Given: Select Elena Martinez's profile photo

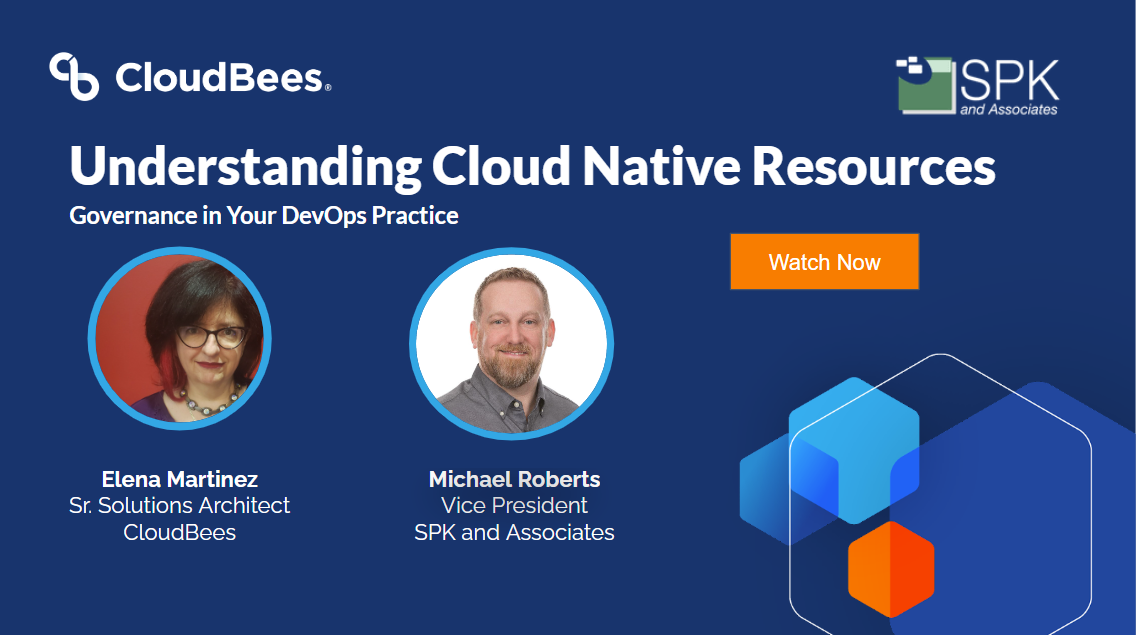Looking at the screenshot, I should (180, 339).
